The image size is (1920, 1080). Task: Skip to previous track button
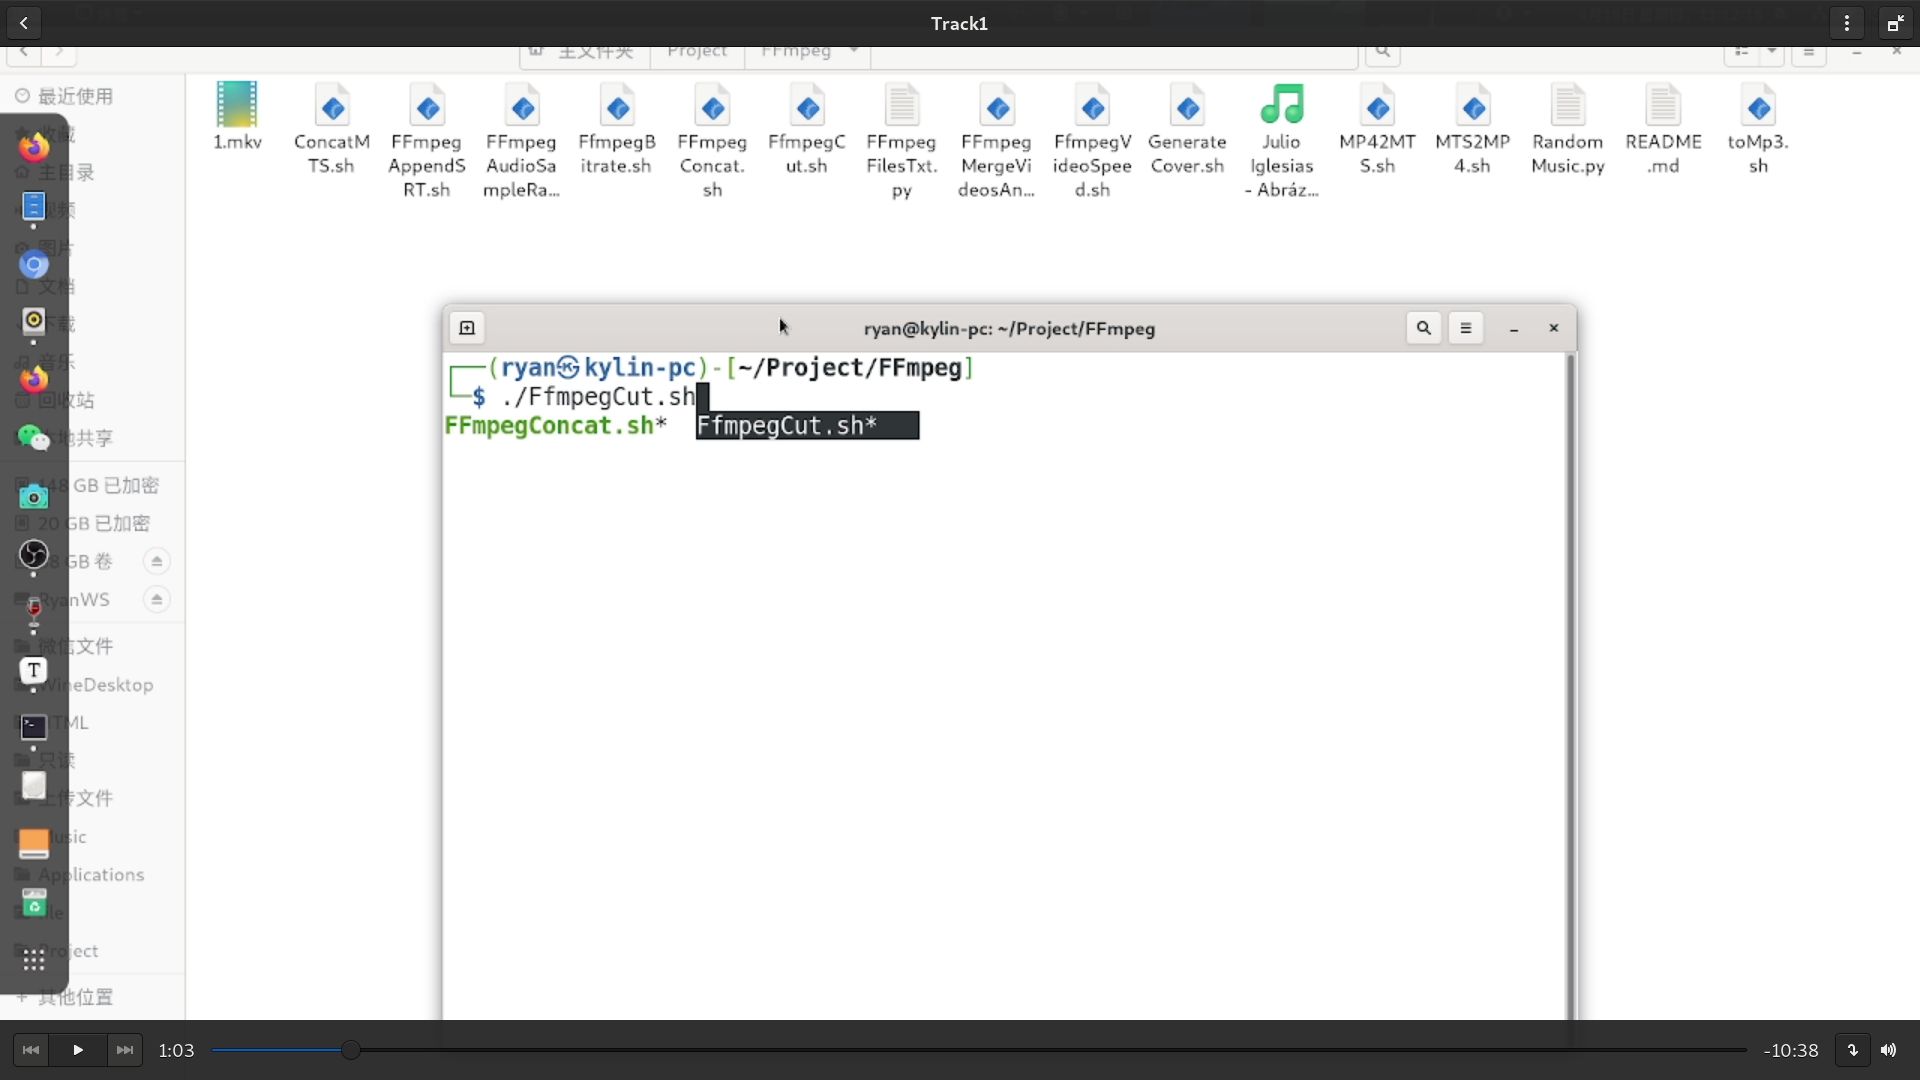[31, 1050]
